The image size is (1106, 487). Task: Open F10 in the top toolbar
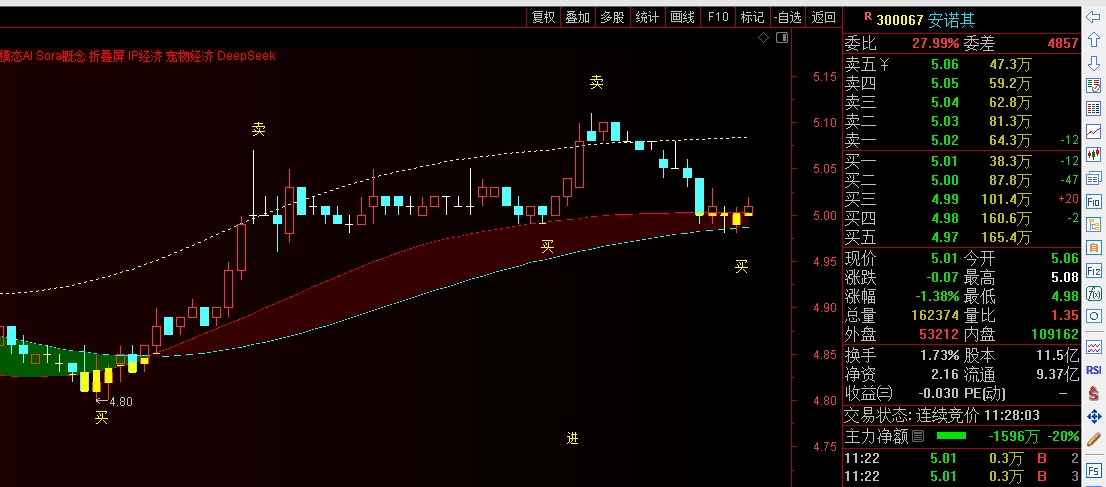[x=717, y=18]
